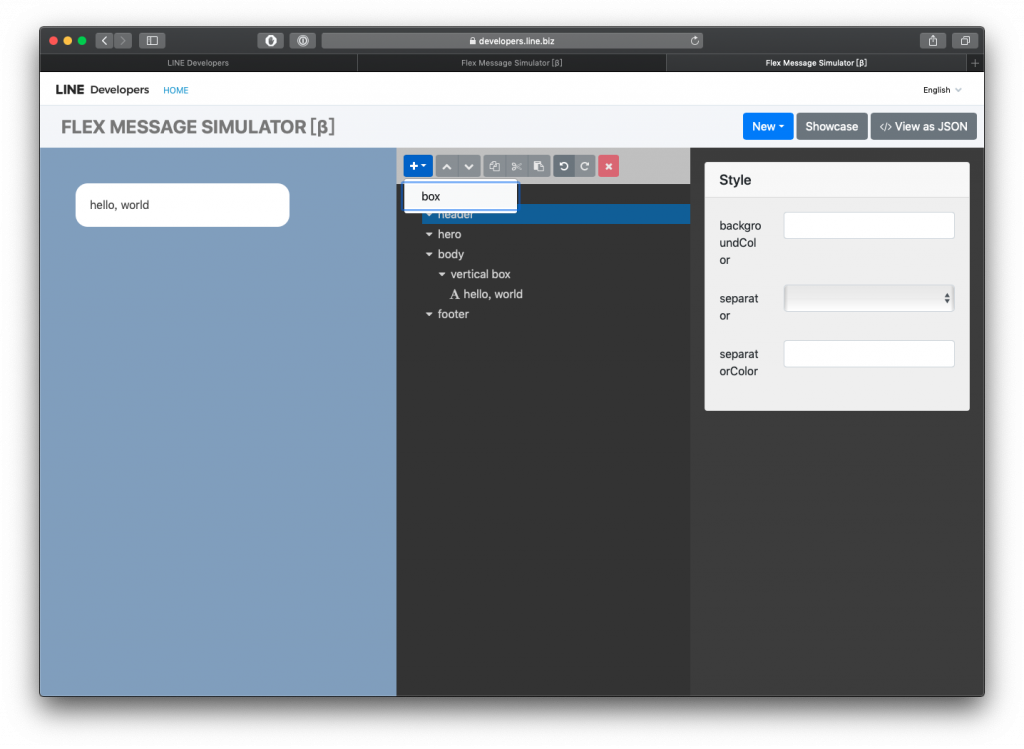
Task: Select the hello, world text node
Action: pyautogui.click(x=492, y=294)
